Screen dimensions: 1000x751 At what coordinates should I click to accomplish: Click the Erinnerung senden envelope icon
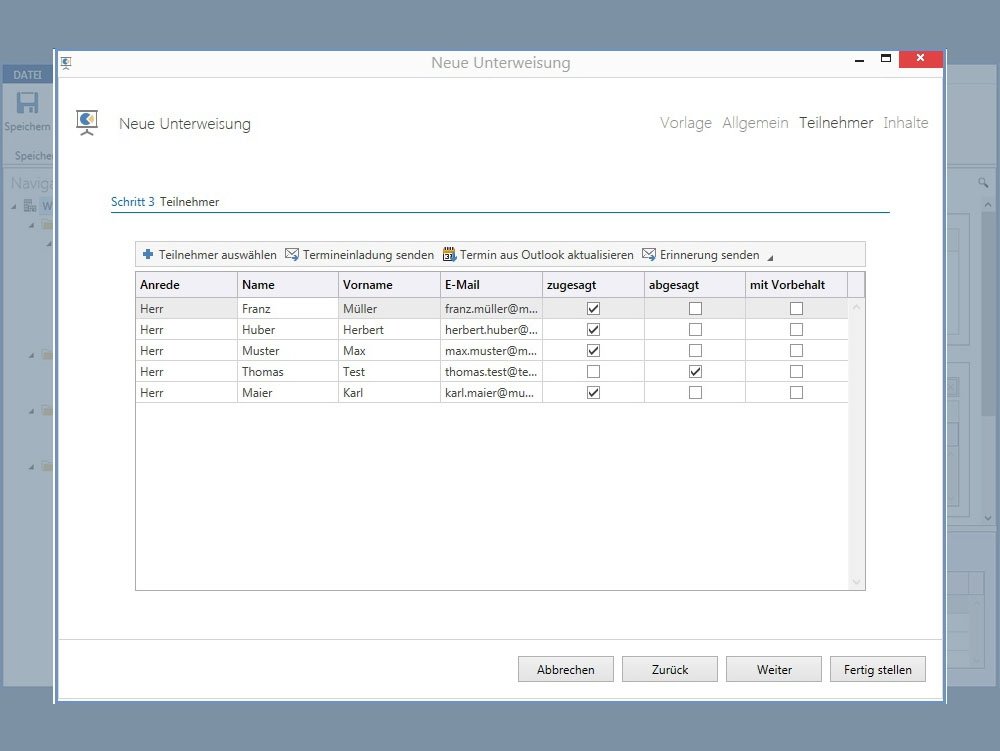point(649,255)
